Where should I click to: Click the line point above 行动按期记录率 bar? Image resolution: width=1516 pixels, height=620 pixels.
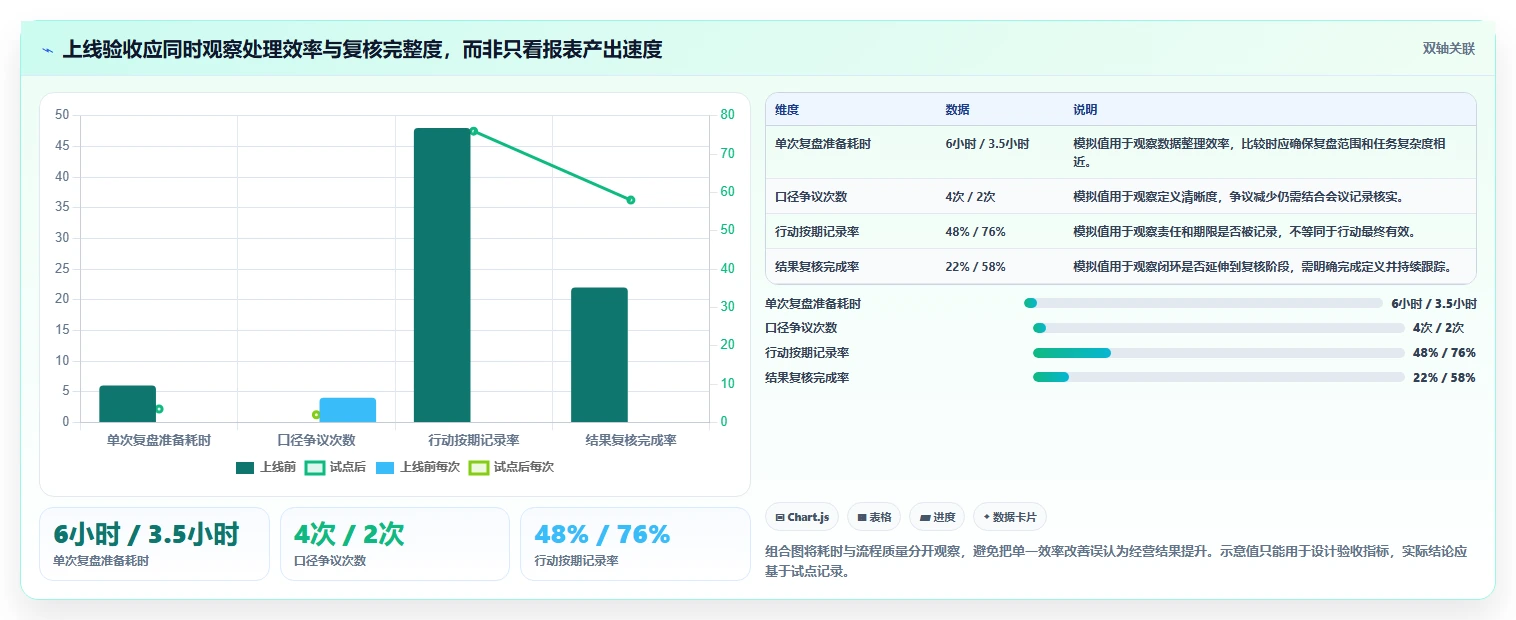[x=473, y=131]
